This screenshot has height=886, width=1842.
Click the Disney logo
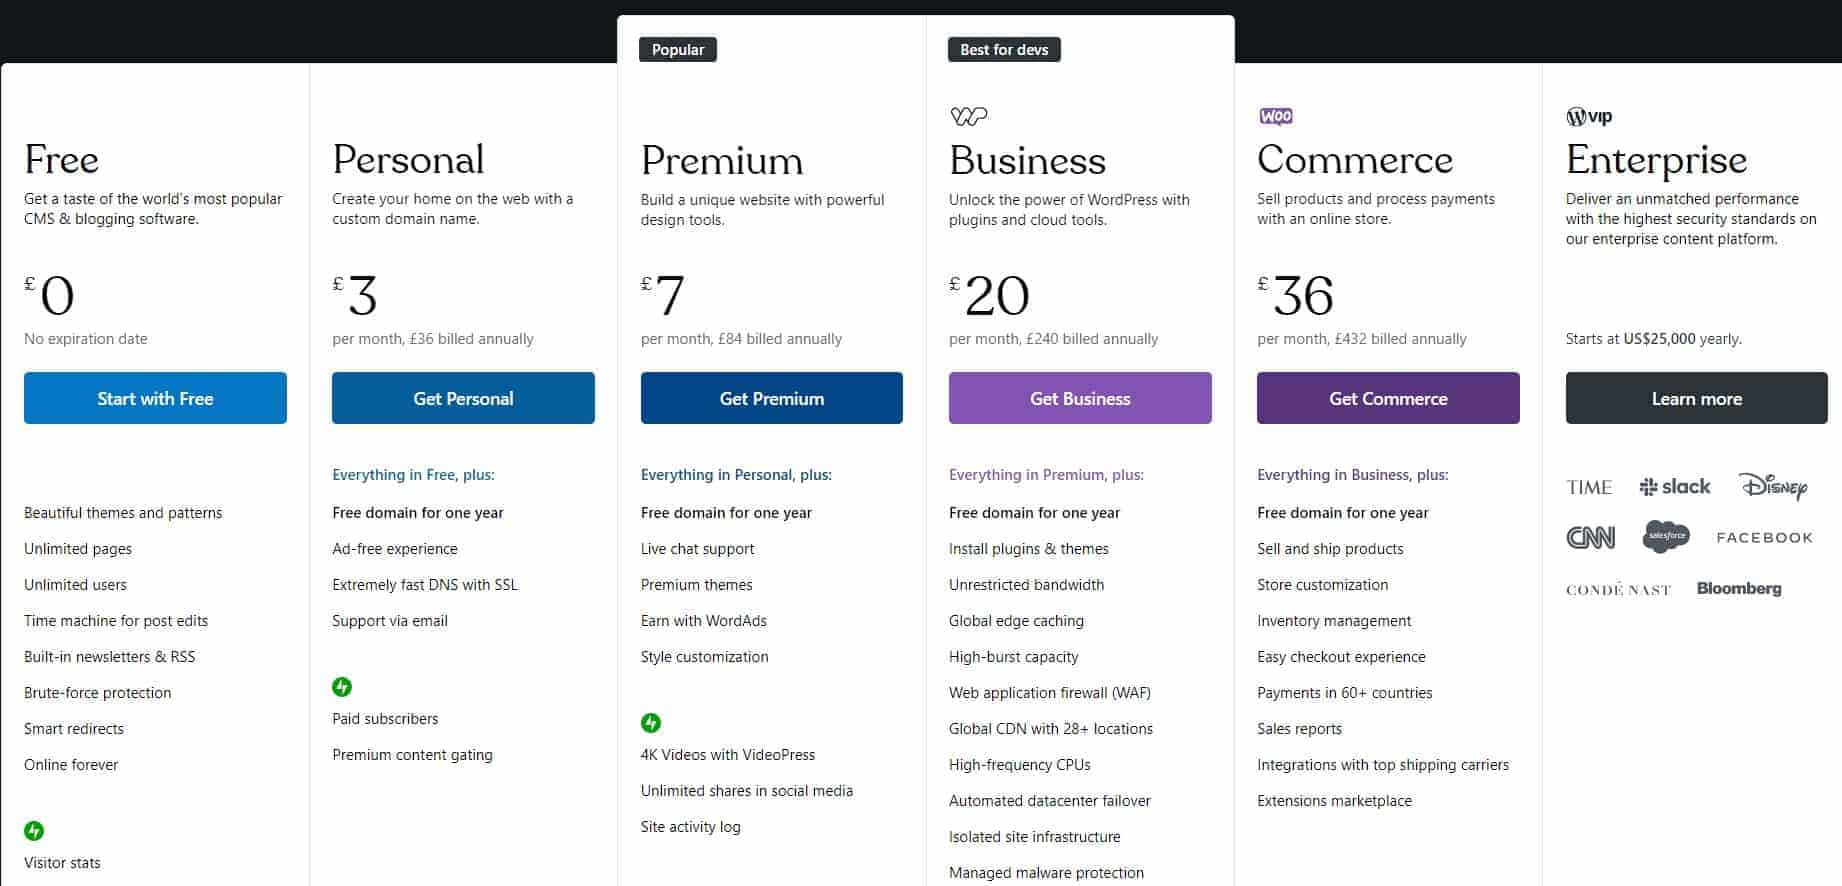coord(1774,486)
